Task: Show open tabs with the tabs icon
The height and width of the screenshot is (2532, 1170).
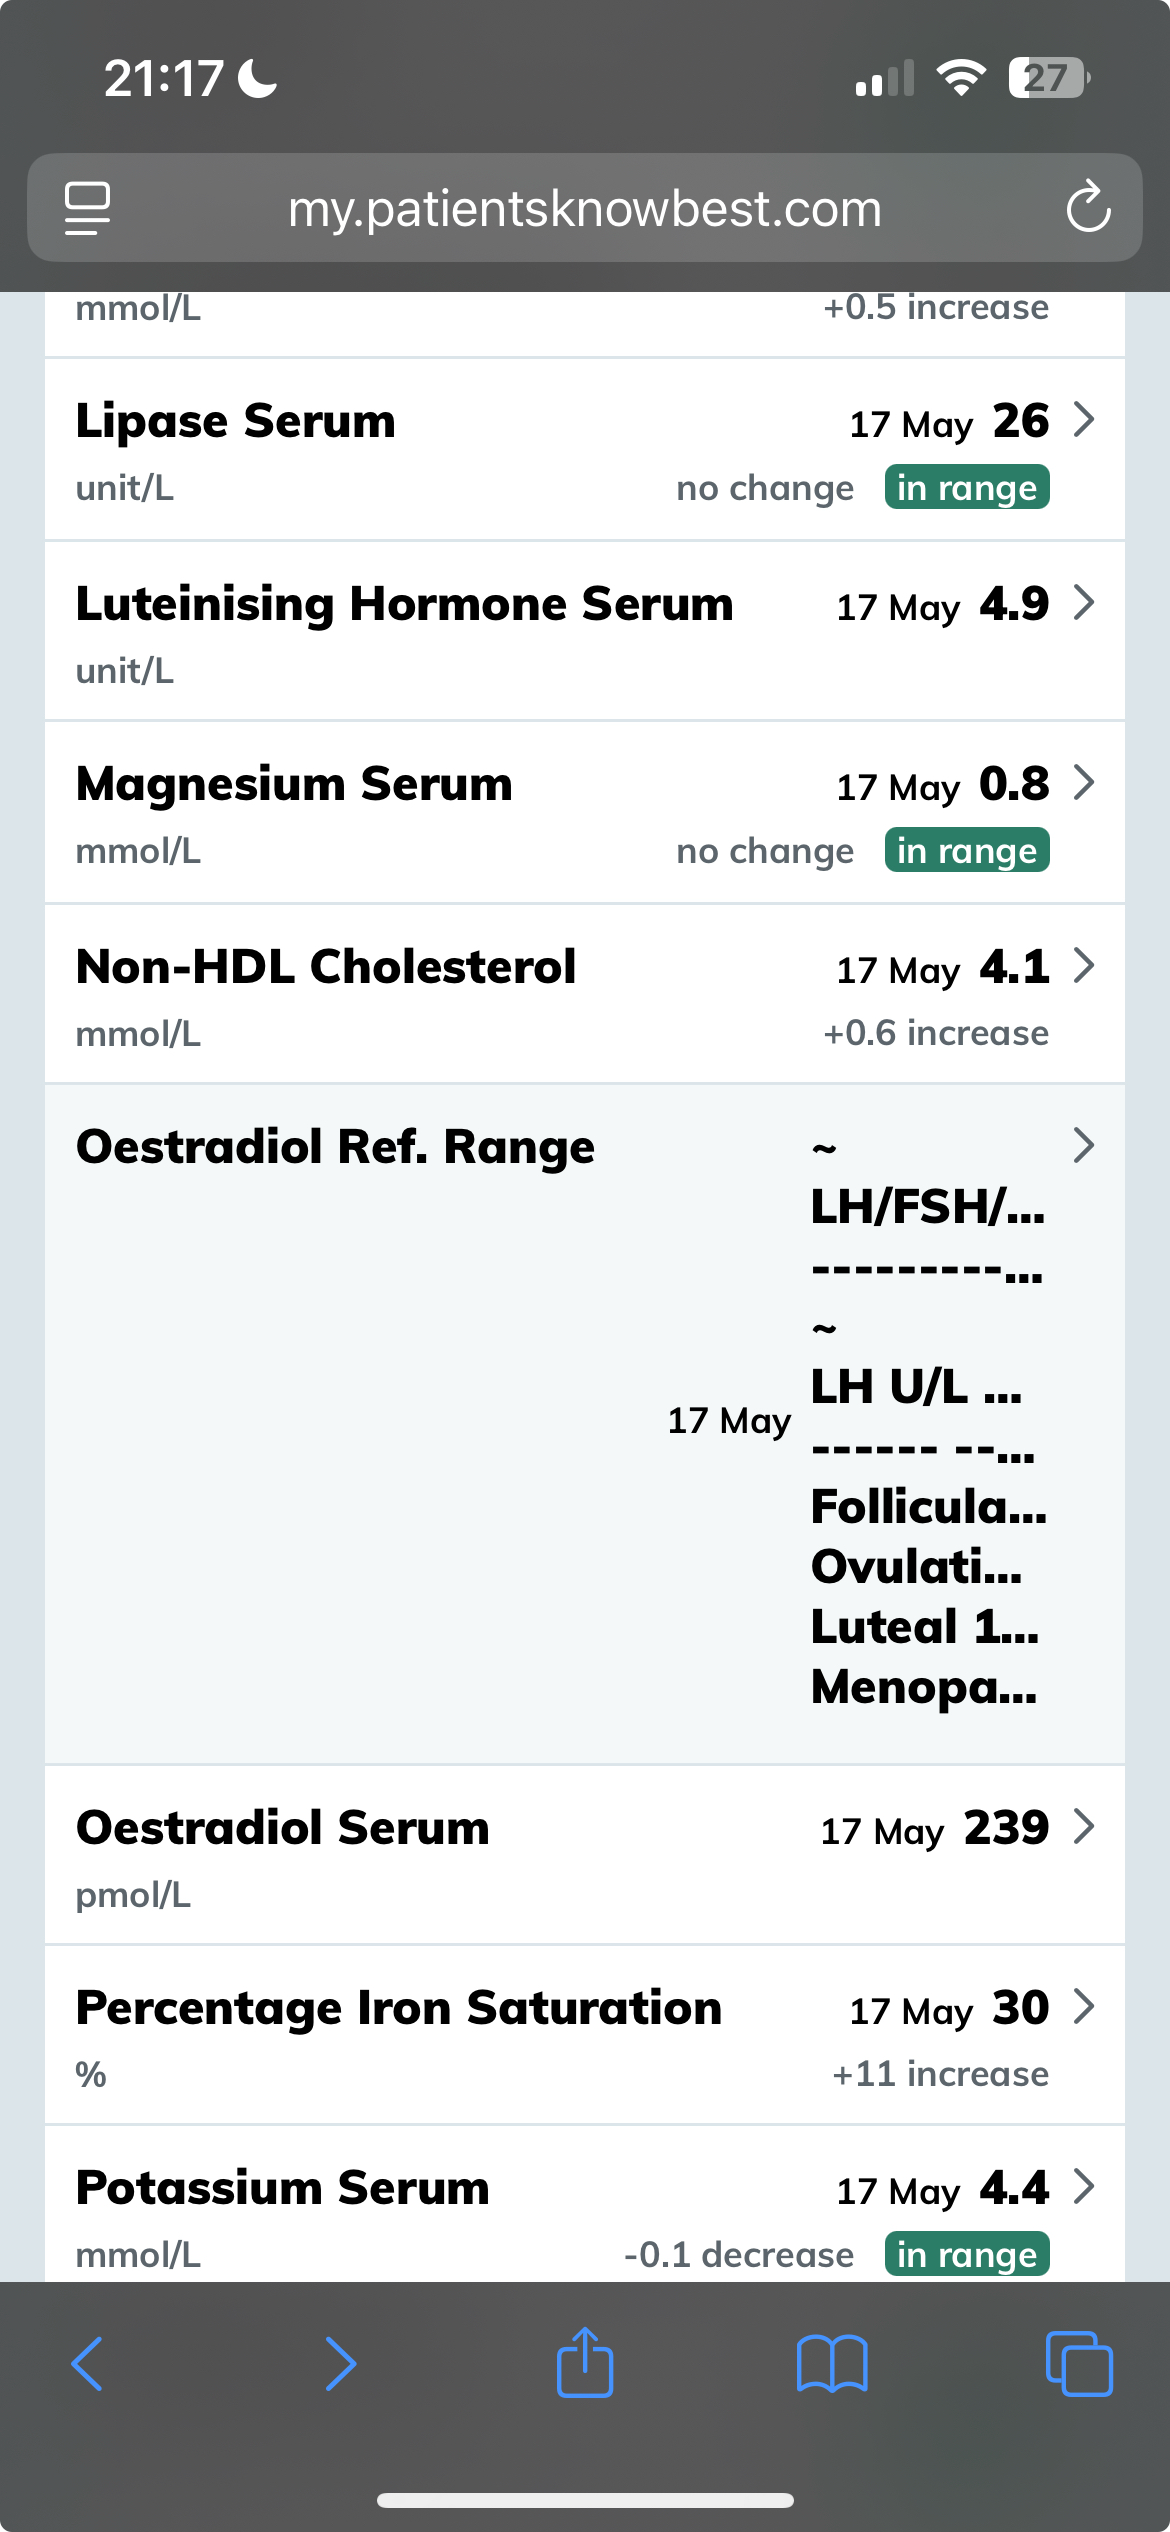Action: (x=1078, y=2364)
